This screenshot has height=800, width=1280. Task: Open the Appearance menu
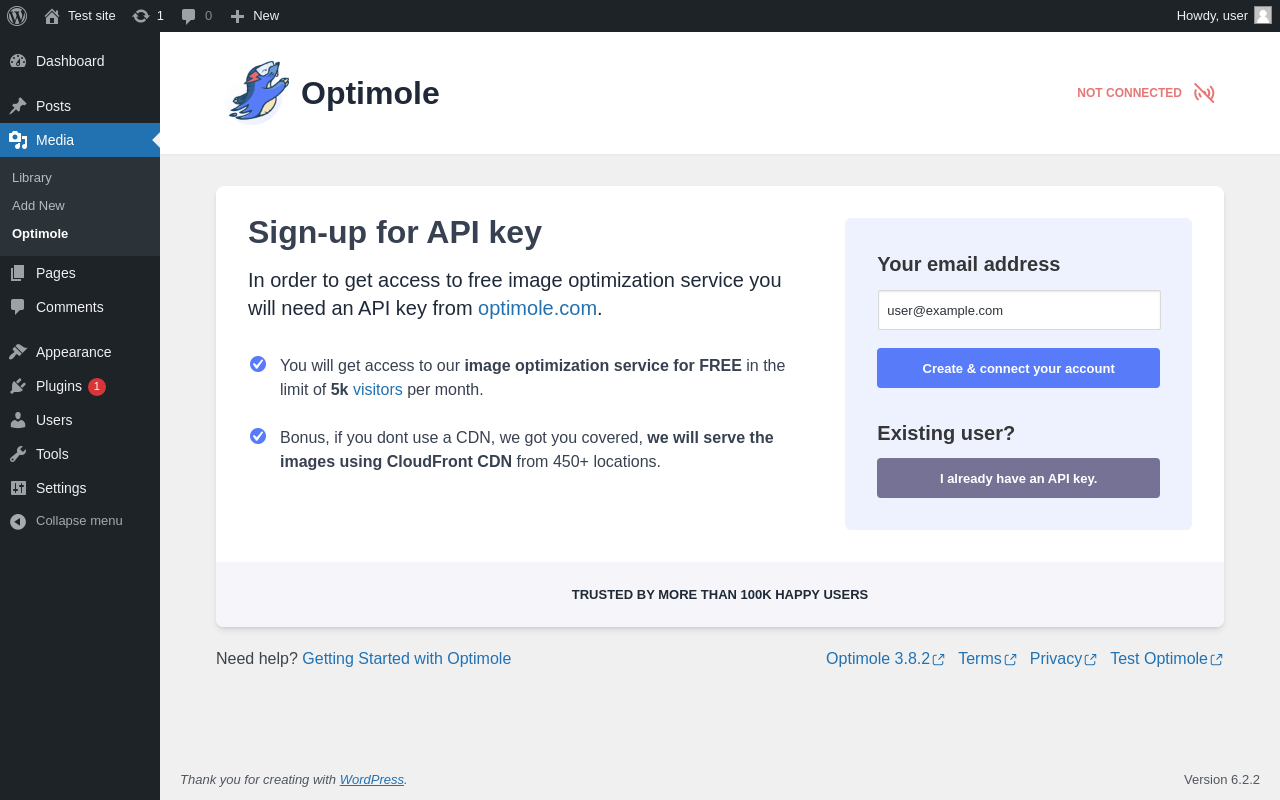click(x=73, y=352)
